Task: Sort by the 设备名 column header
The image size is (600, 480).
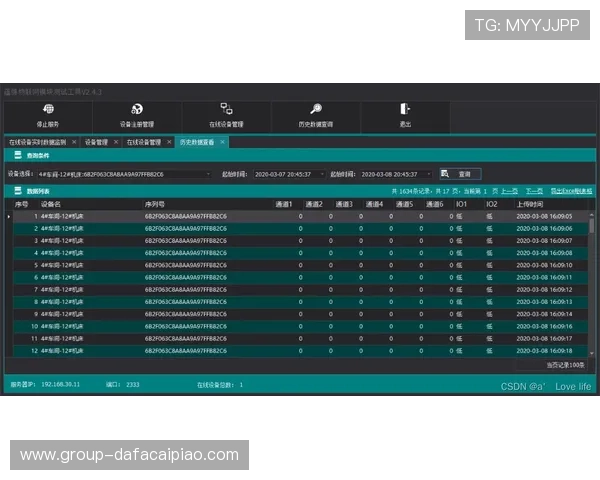Action: click(x=51, y=204)
